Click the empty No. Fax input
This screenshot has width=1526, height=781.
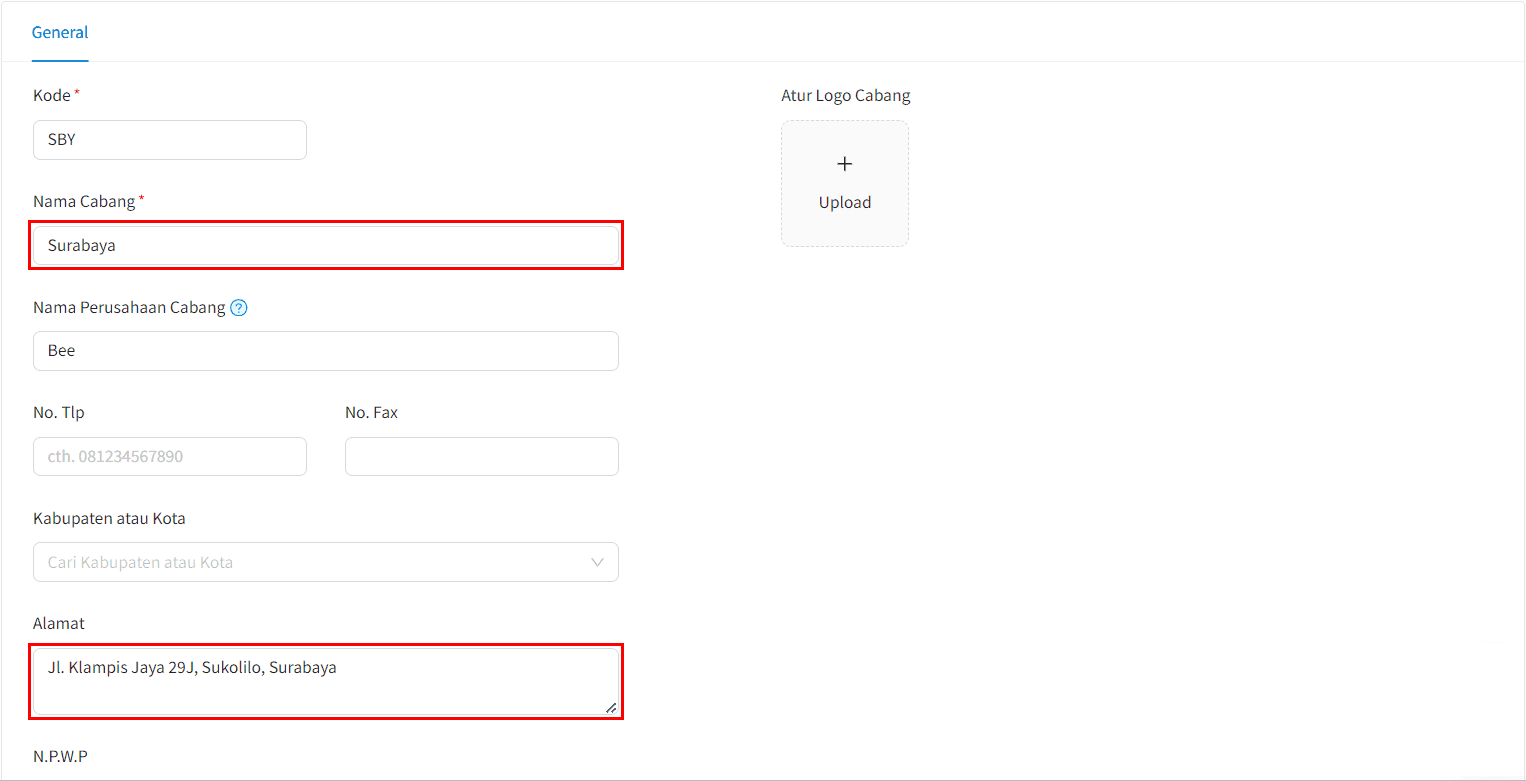pyautogui.click(x=482, y=456)
